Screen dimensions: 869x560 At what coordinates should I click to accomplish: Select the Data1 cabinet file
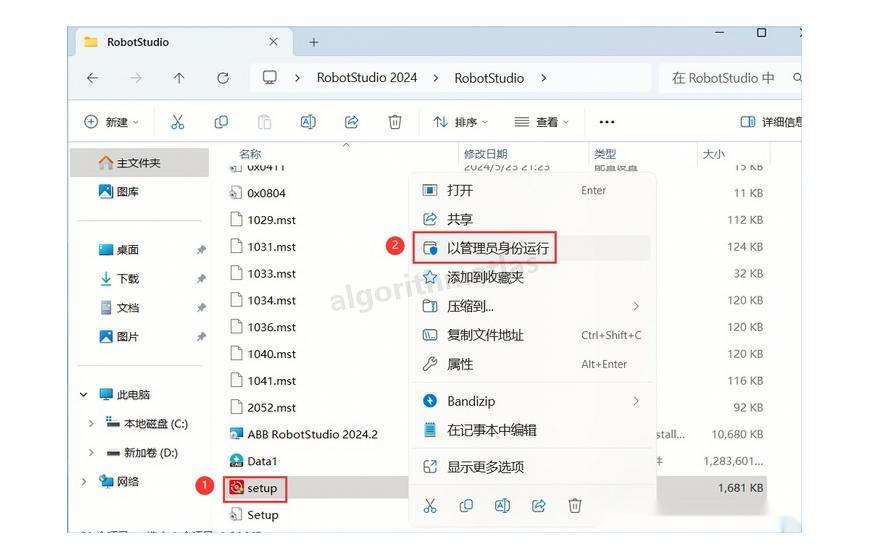[253, 461]
